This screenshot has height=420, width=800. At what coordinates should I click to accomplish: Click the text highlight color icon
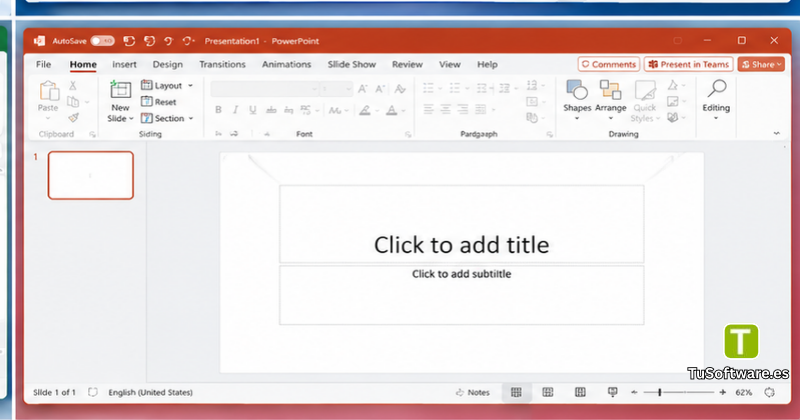tap(365, 110)
